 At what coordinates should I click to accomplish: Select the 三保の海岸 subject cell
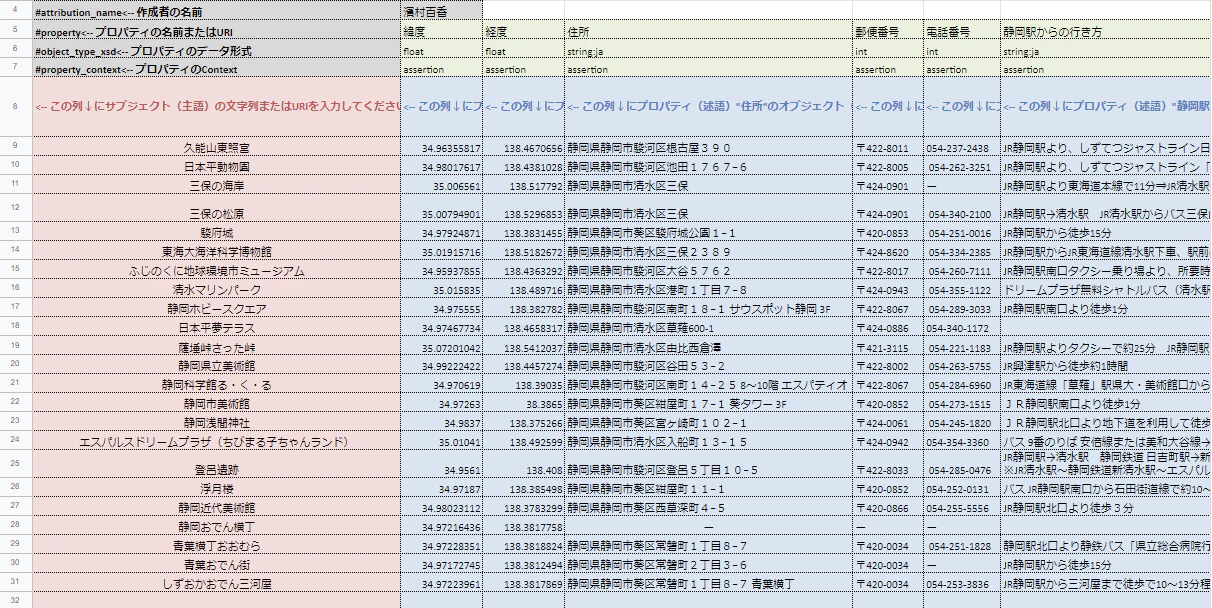(x=216, y=186)
